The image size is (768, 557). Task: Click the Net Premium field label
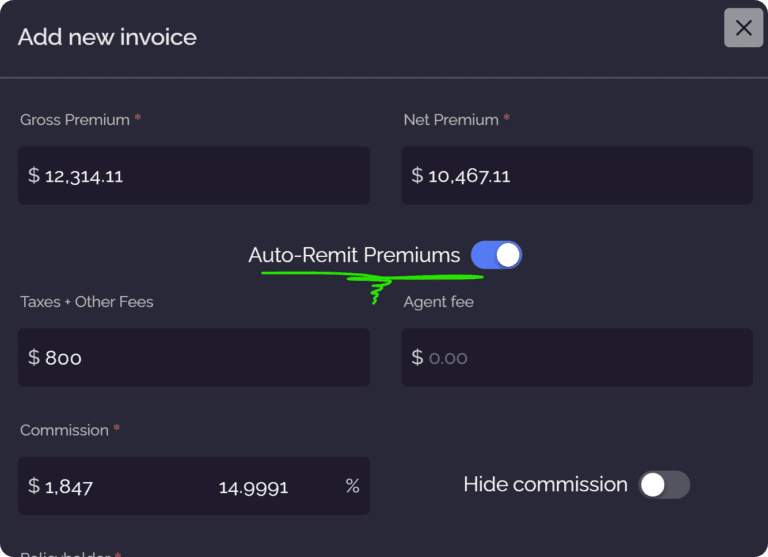coord(451,120)
